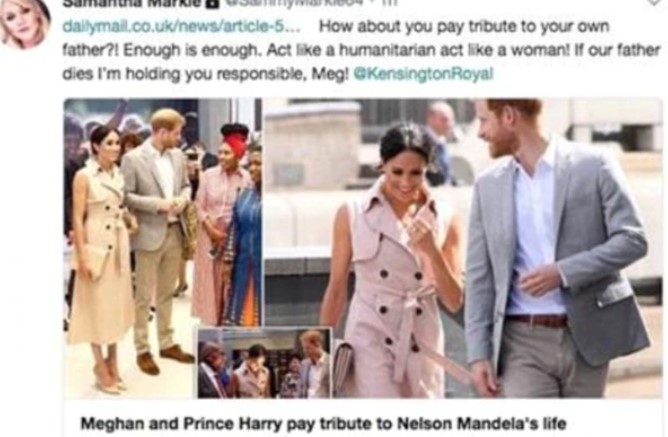Open the small inset photo at bottom center
The image size is (668, 437).
click(x=264, y=362)
